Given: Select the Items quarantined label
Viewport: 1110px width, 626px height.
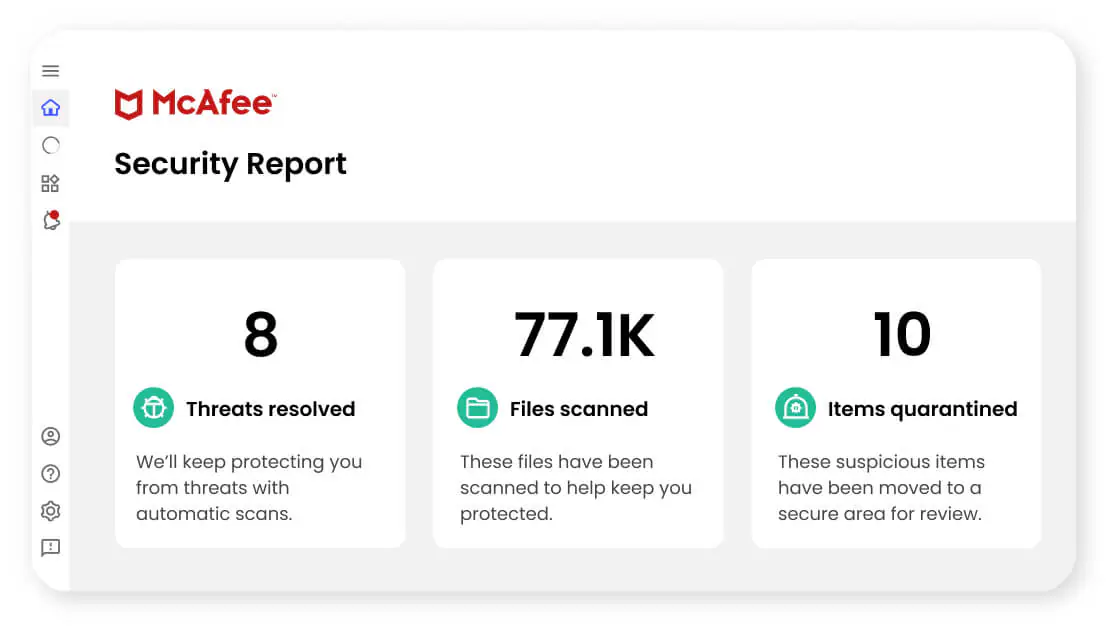Looking at the screenshot, I should [x=922, y=409].
